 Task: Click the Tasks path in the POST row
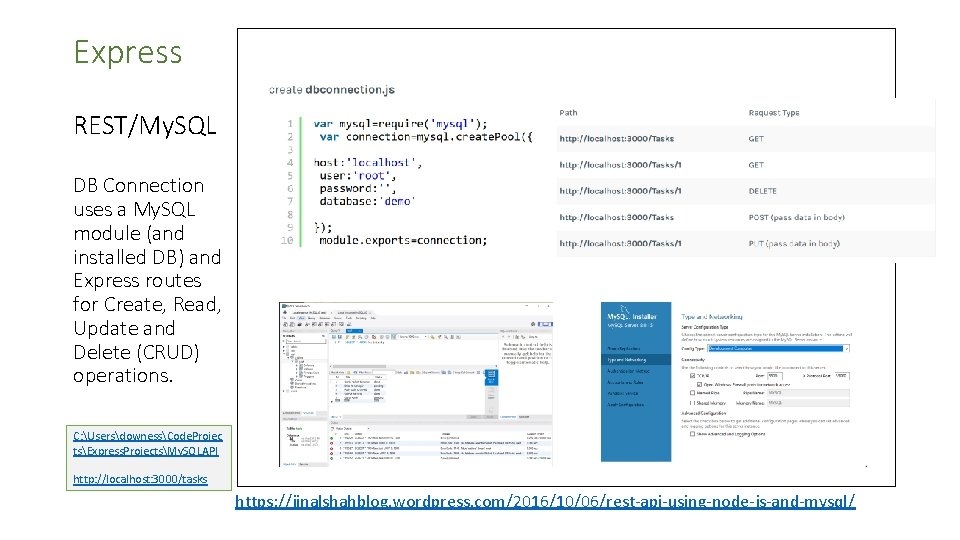[617, 217]
